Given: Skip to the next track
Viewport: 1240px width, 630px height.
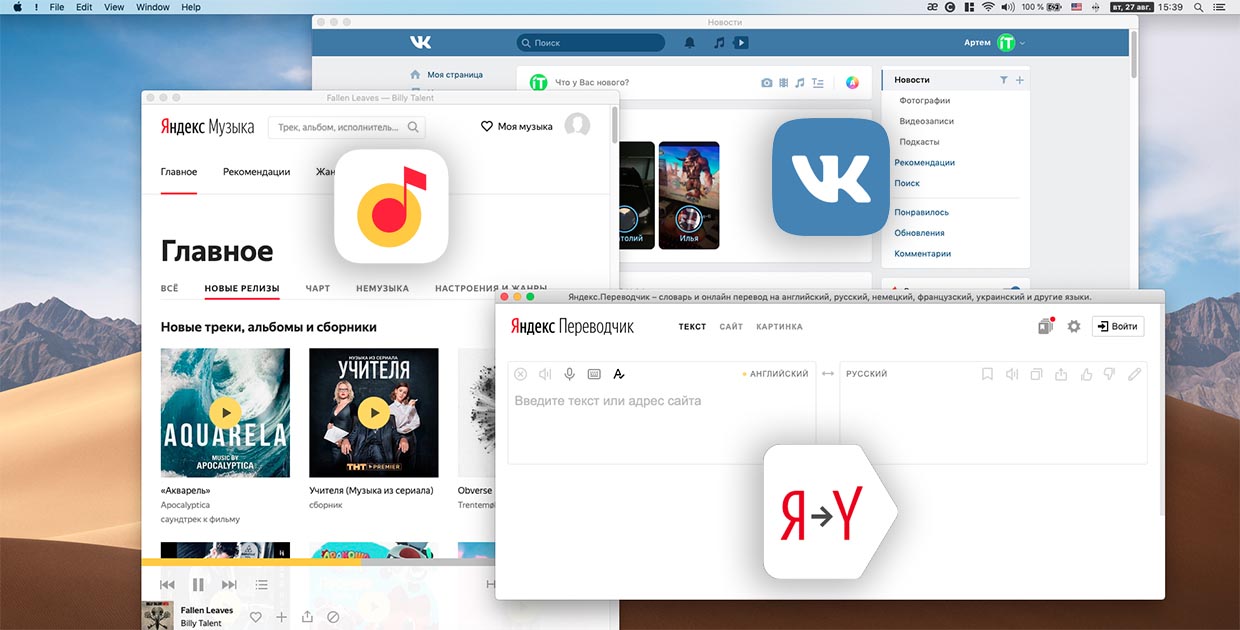Looking at the screenshot, I should point(229,585).
